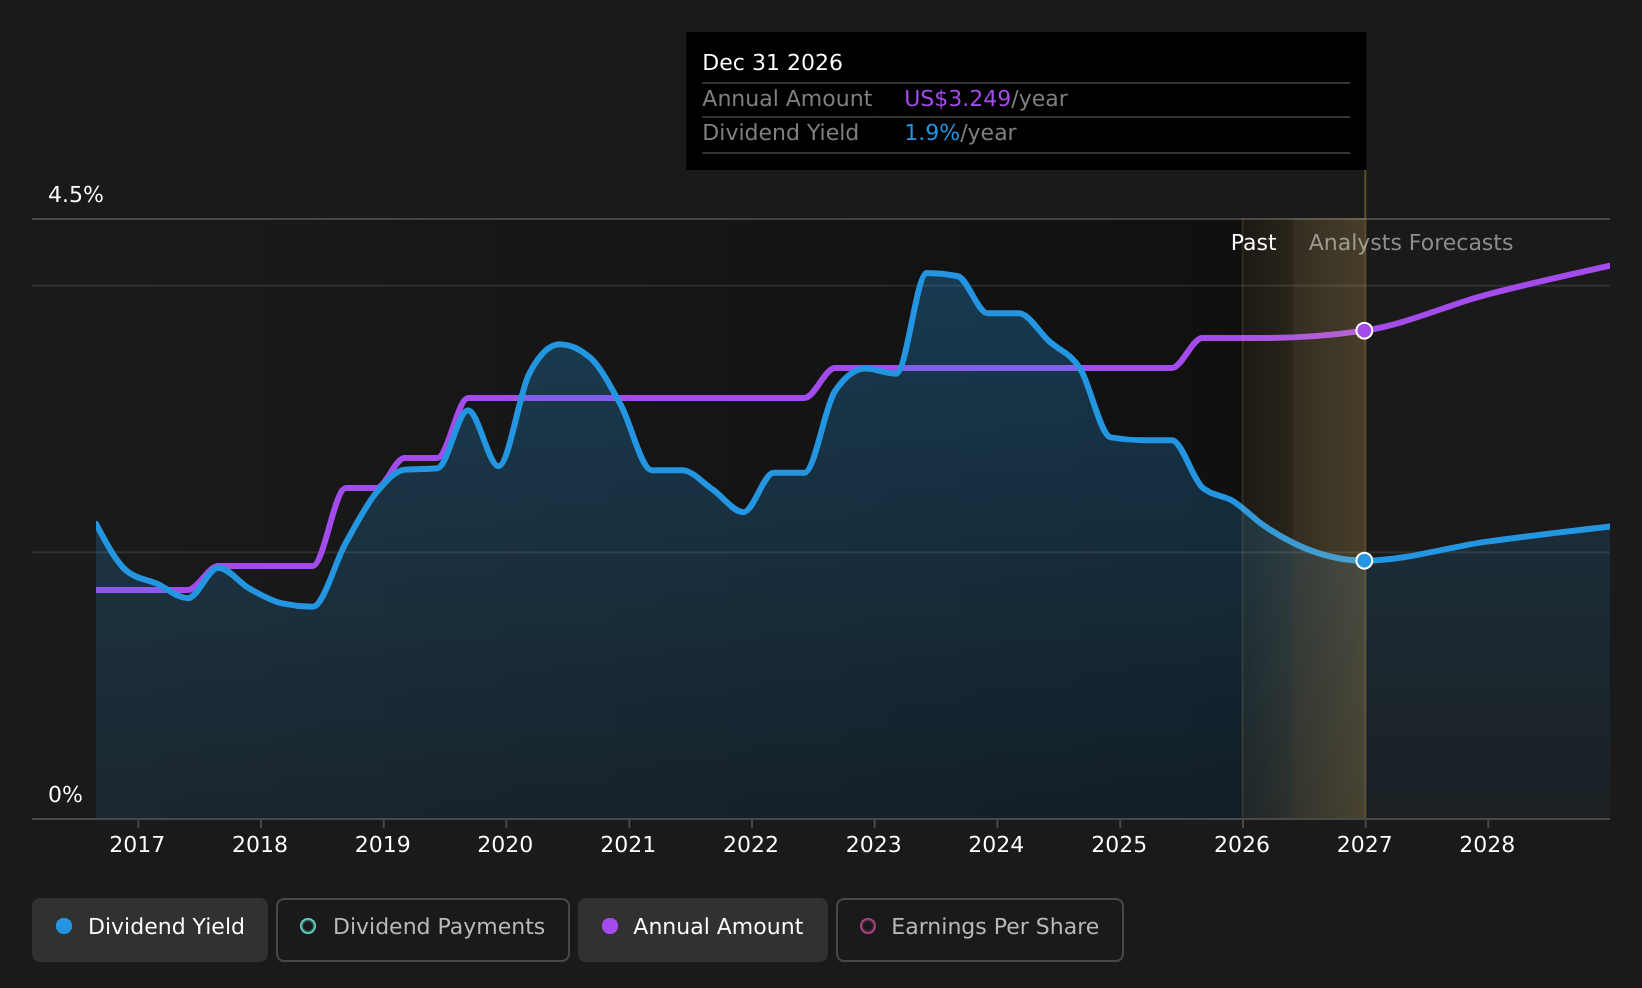Click the Past region label
The width and height of the screenshot is (1642, 988).
pos(1253,243)
